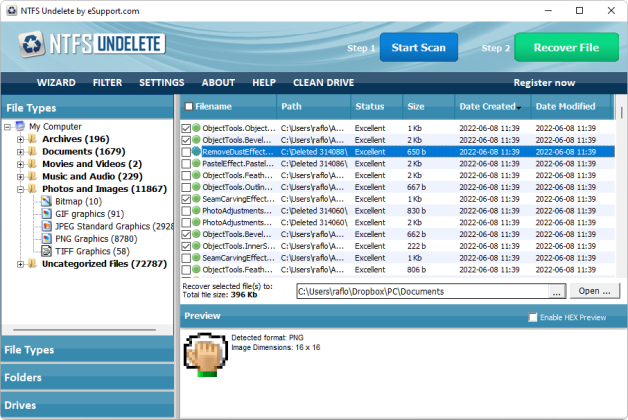Check the ObjectTools.Feath 806 b checkbox
The width and height of the screenshot is (628, 420).
tap(186, 270)
